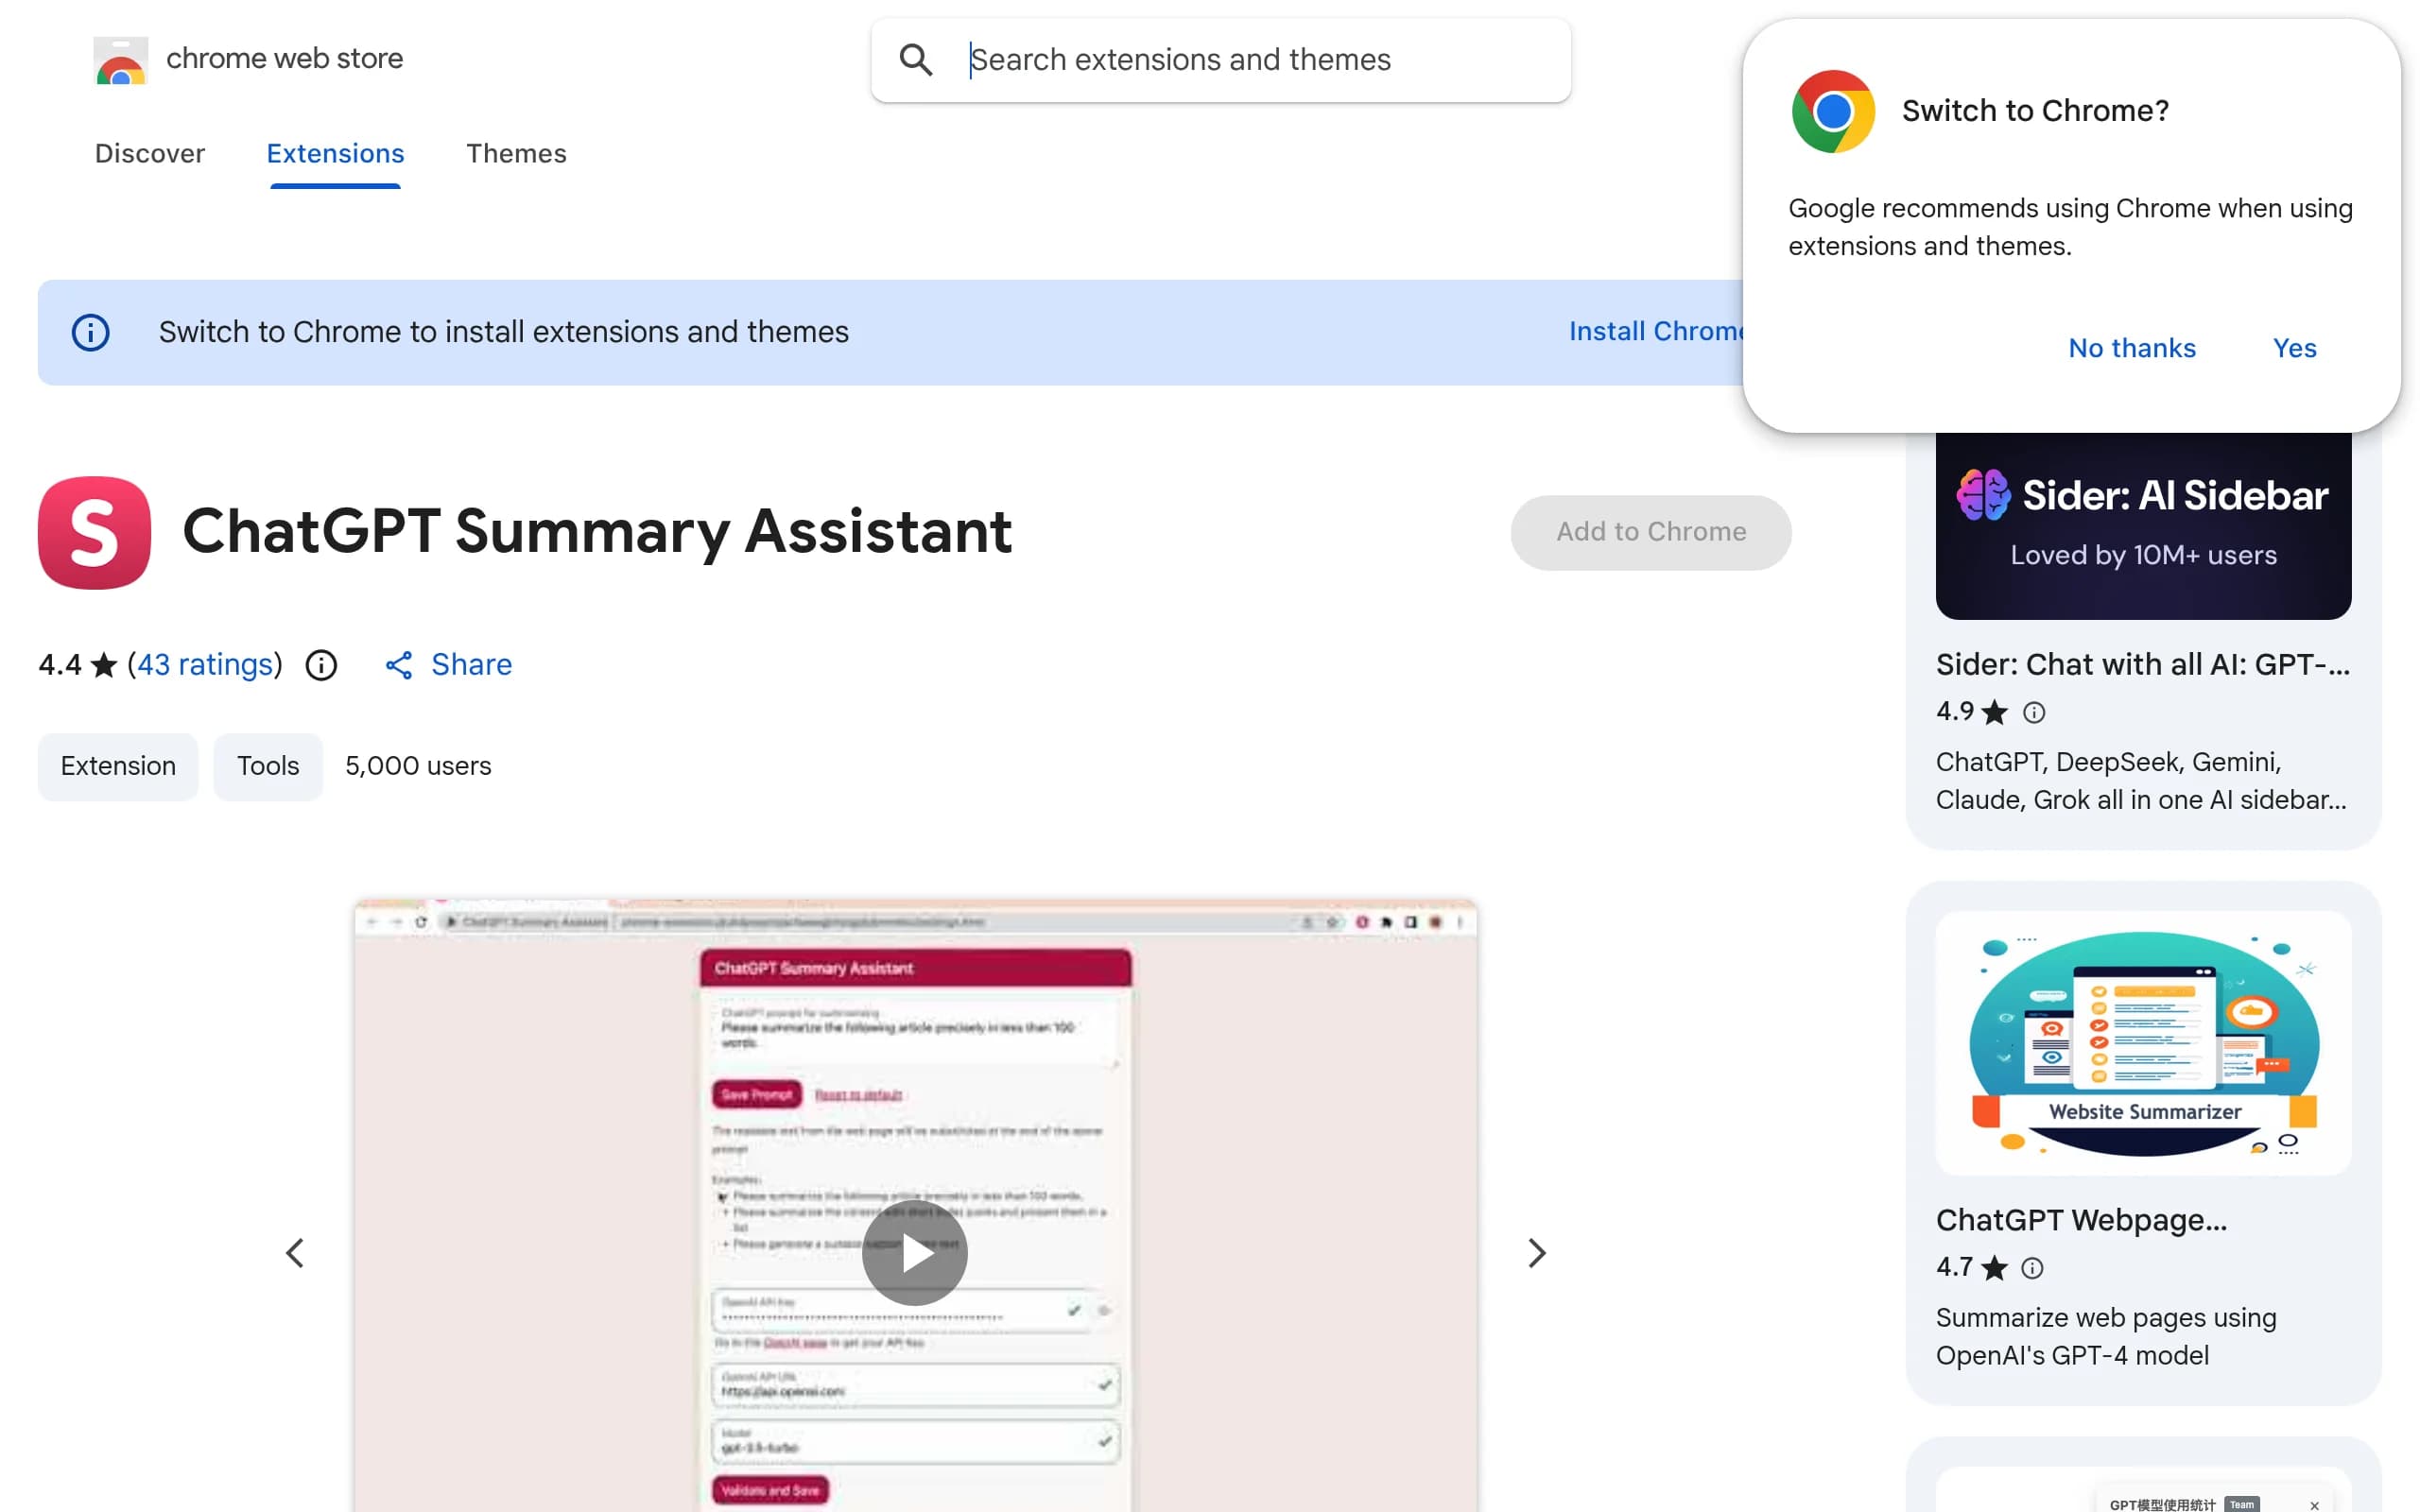The image size is (2420, 1512).
Task: Click the 5,000 users text
Action: pyautogui.click(x=418, y=766)
